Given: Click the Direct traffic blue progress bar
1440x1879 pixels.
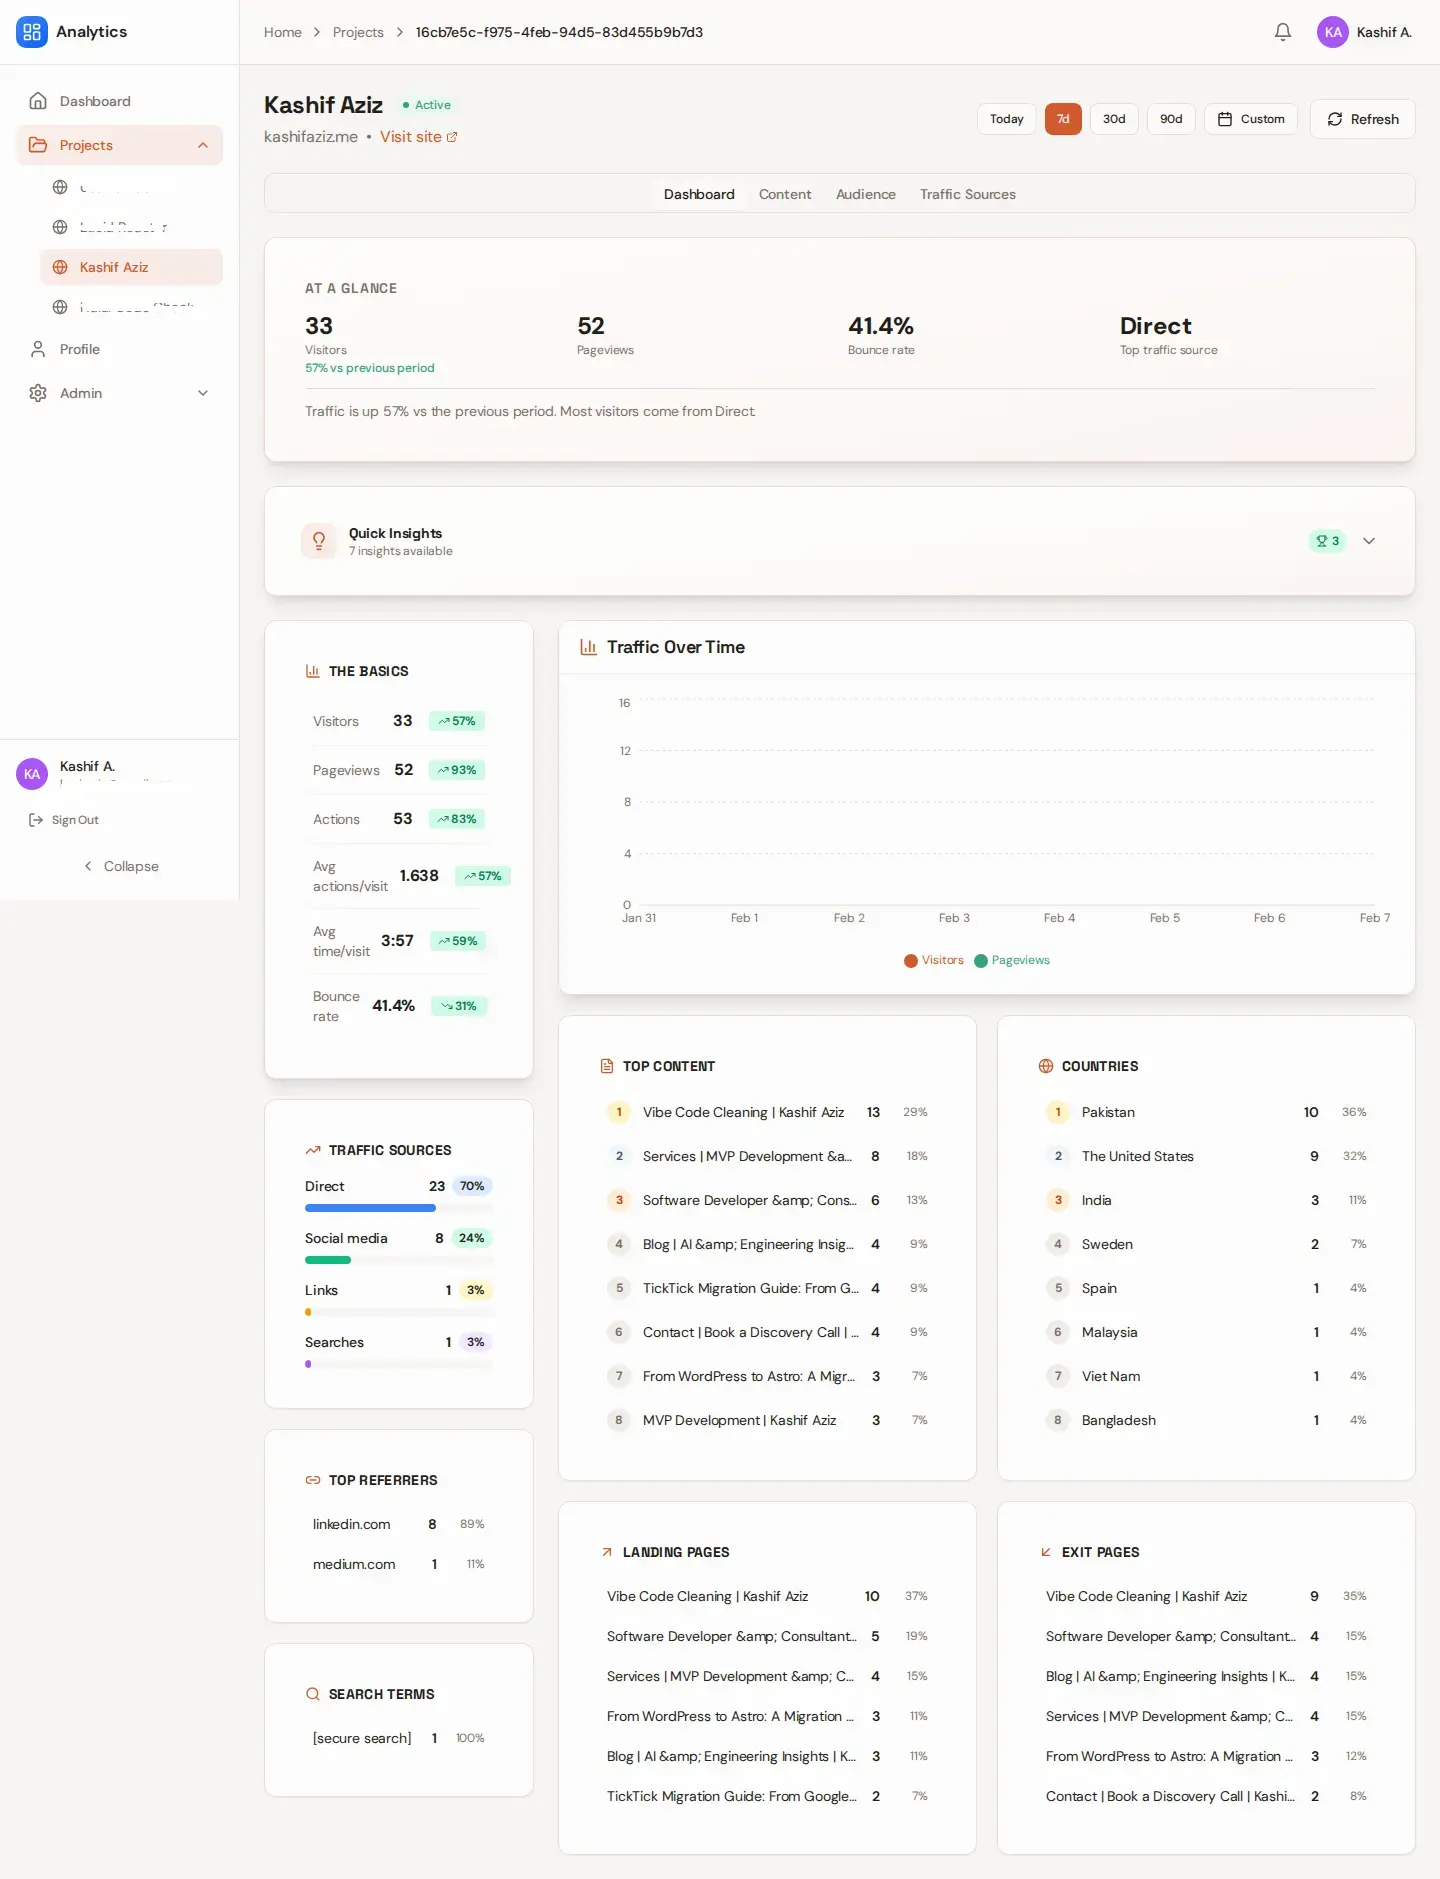Looking at the screenshot, I should [x=370, y=1208].
